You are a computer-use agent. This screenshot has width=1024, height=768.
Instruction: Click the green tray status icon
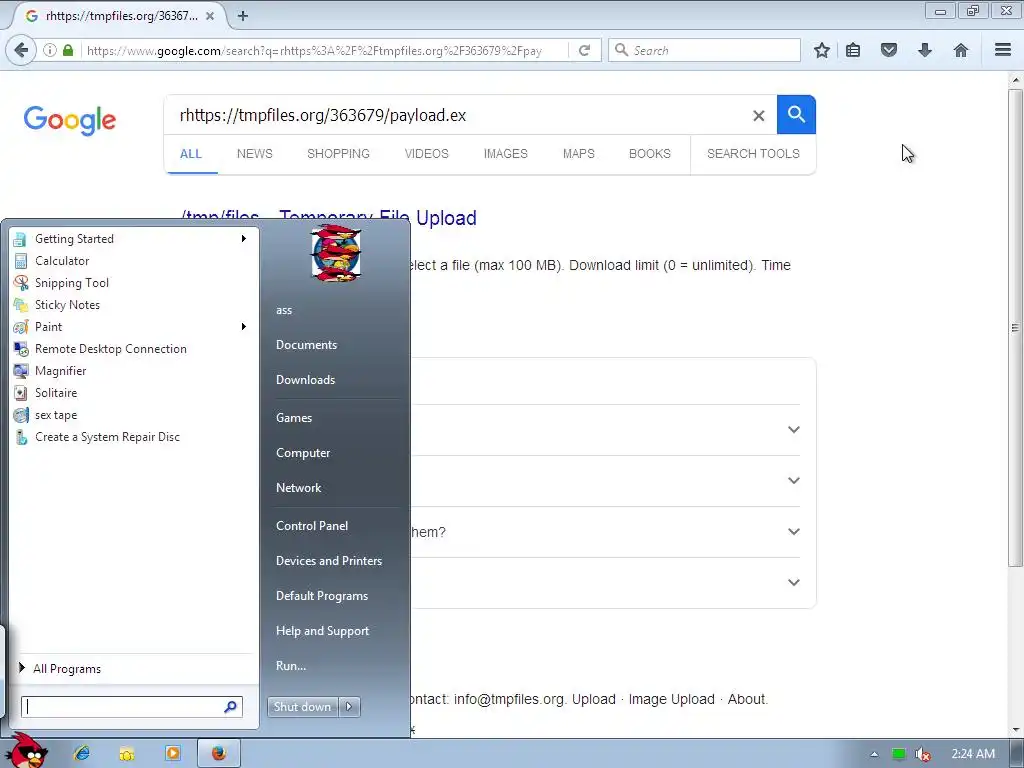[x=899, y=754]
